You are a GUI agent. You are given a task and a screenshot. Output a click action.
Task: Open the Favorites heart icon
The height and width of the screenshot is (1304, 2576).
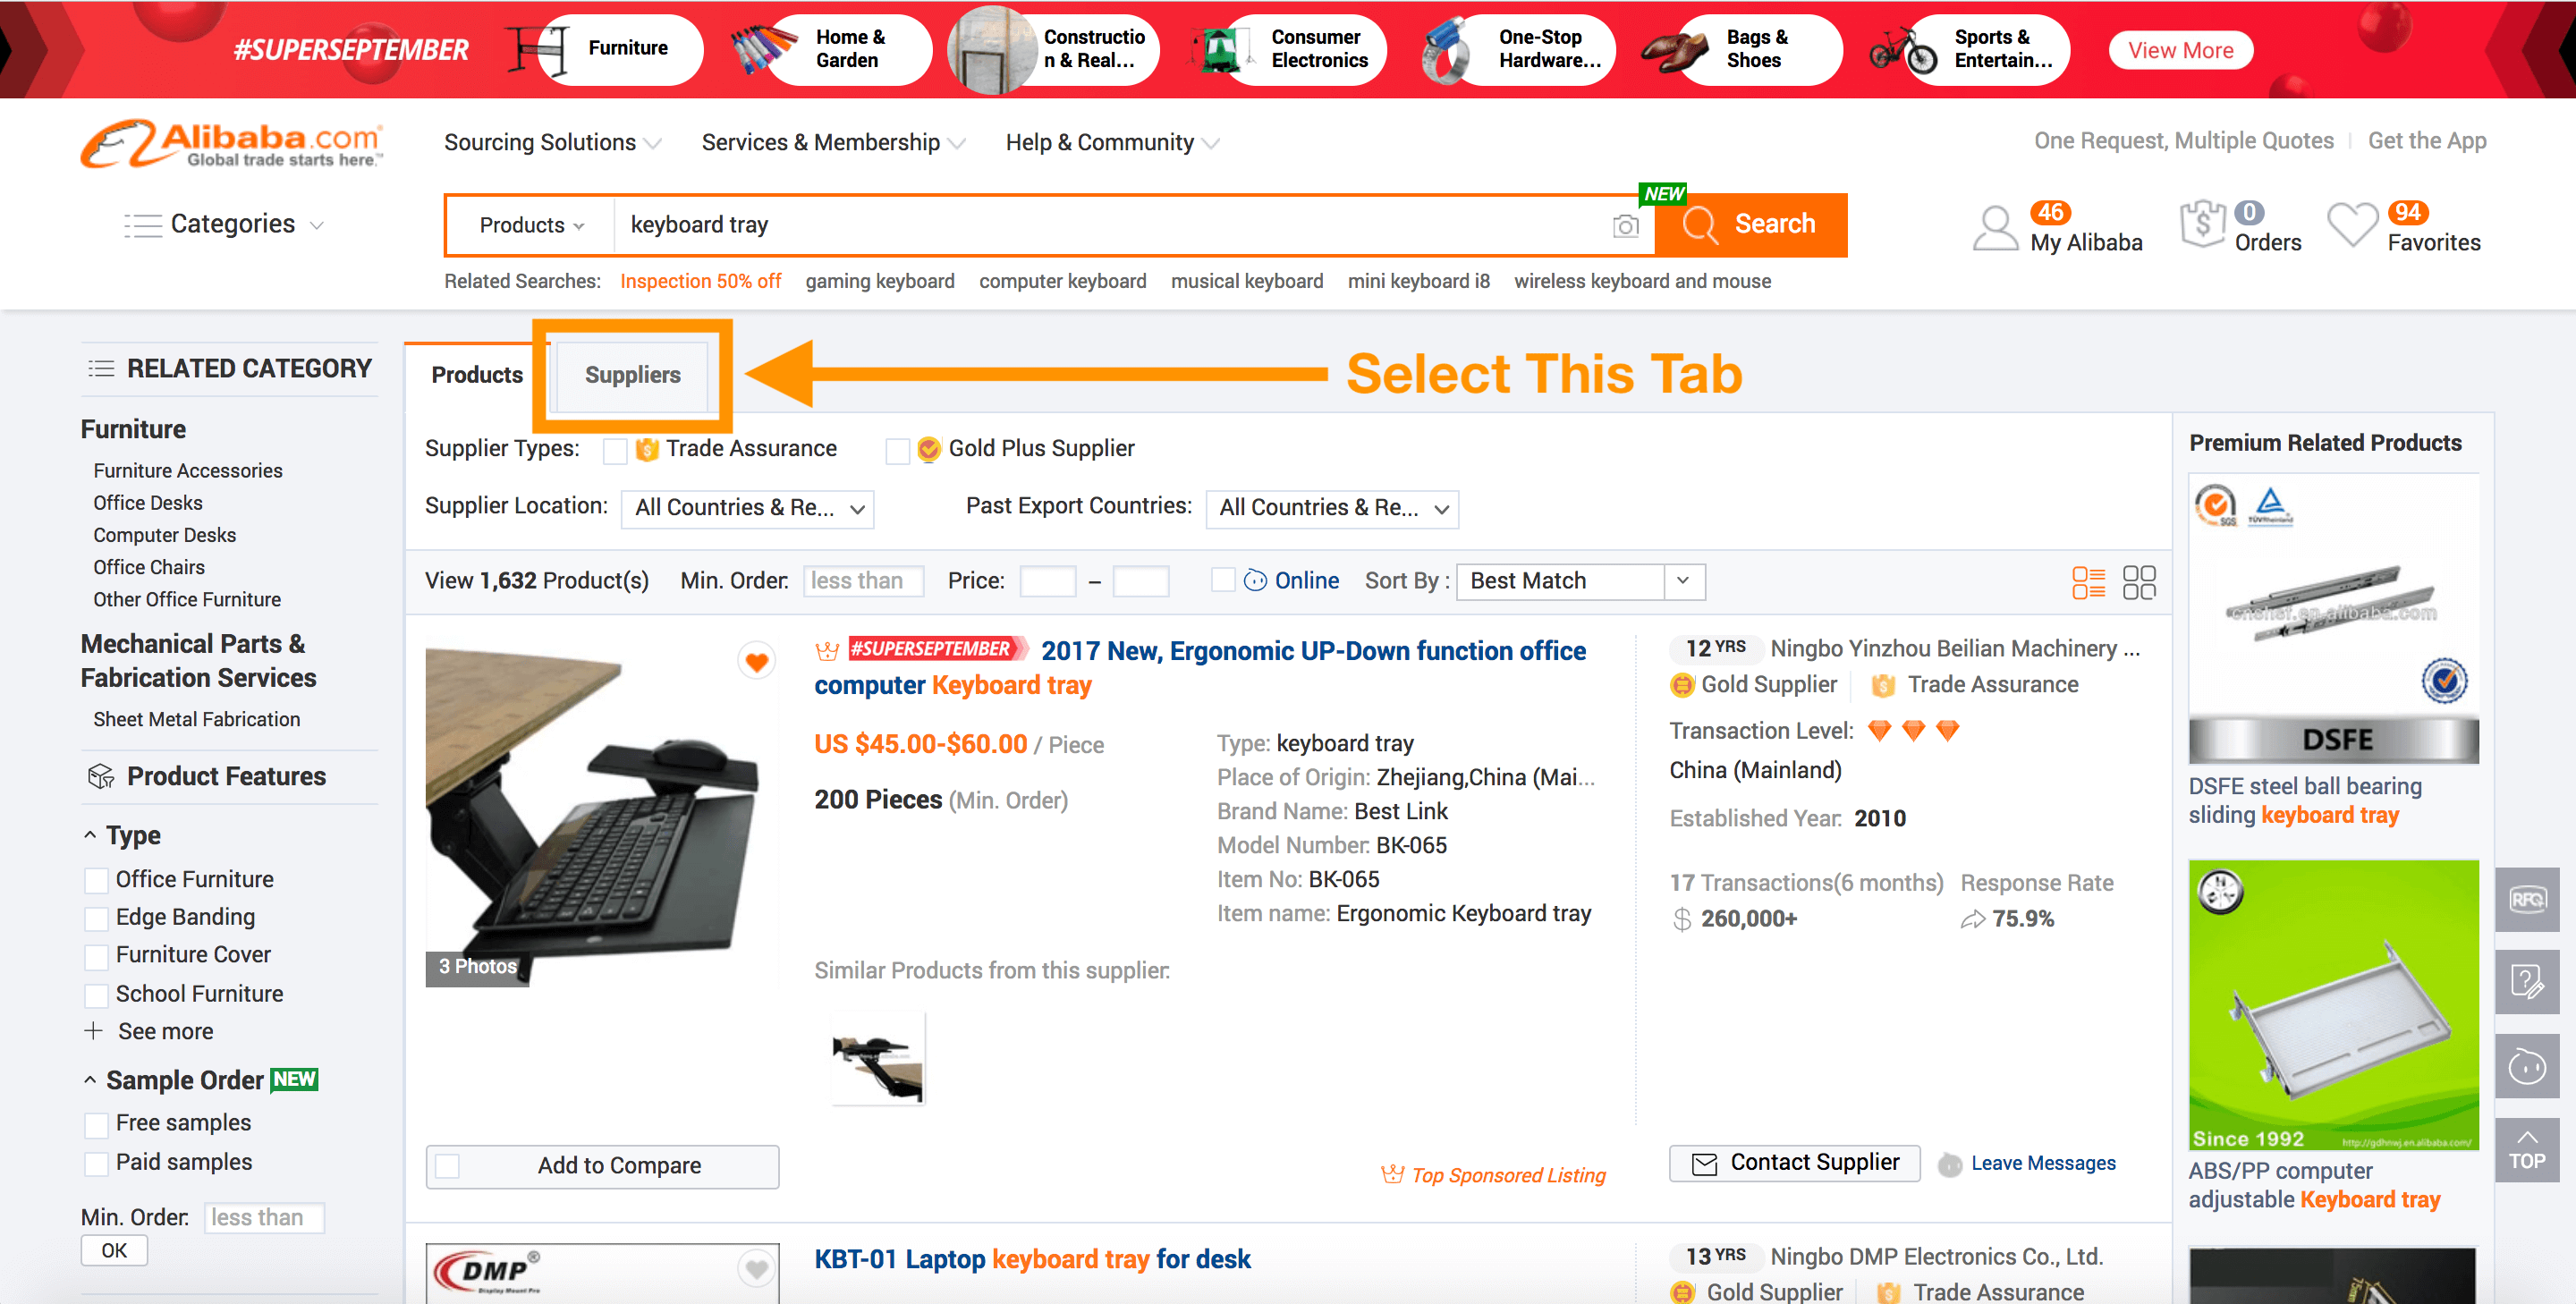coord(2352,226)
